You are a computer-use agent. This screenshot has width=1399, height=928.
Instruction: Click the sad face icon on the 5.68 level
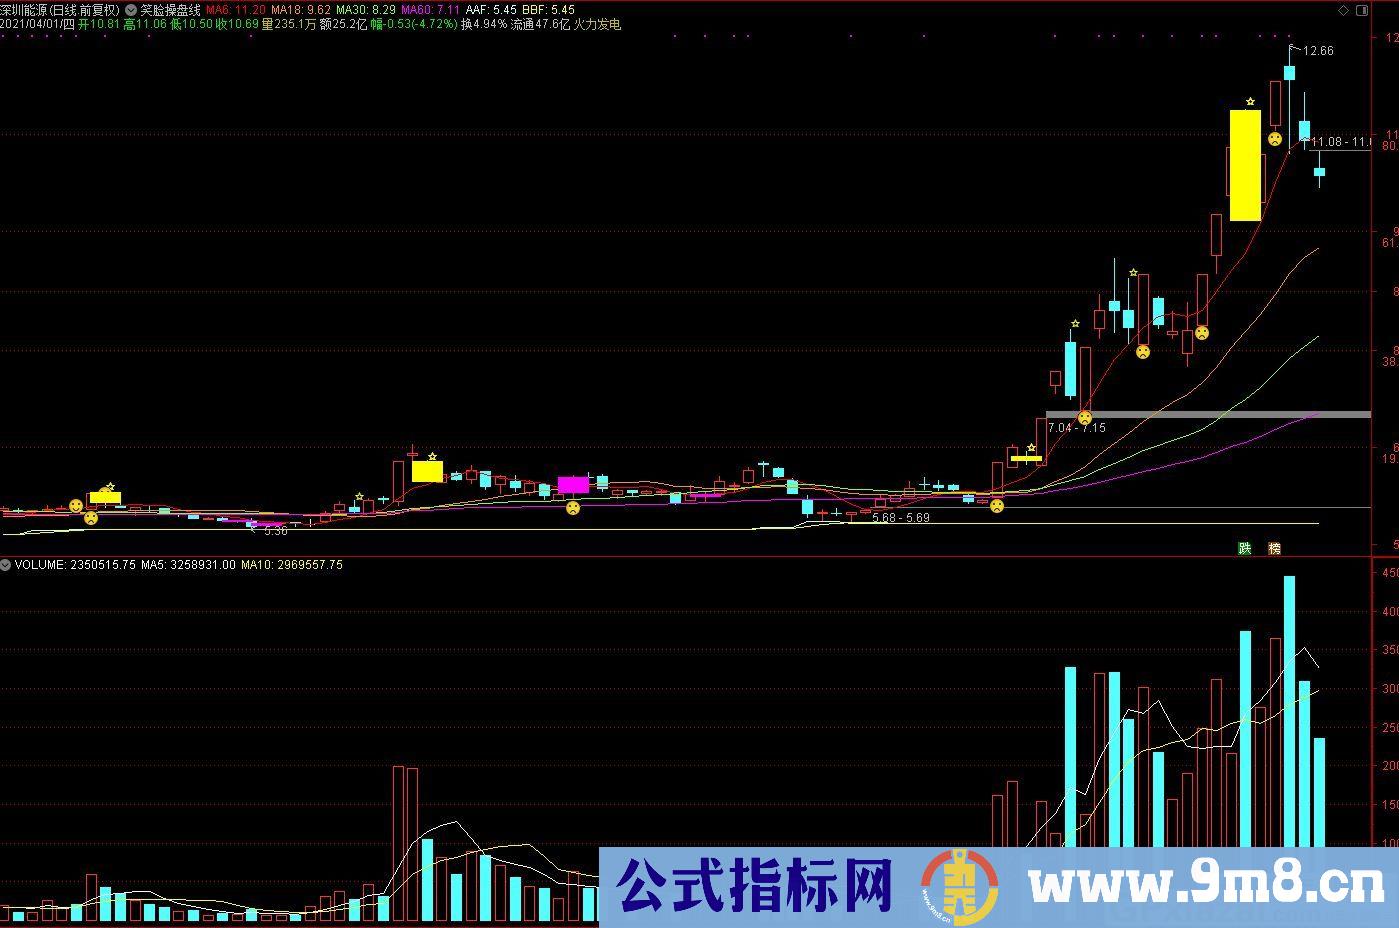pos(997,506)
